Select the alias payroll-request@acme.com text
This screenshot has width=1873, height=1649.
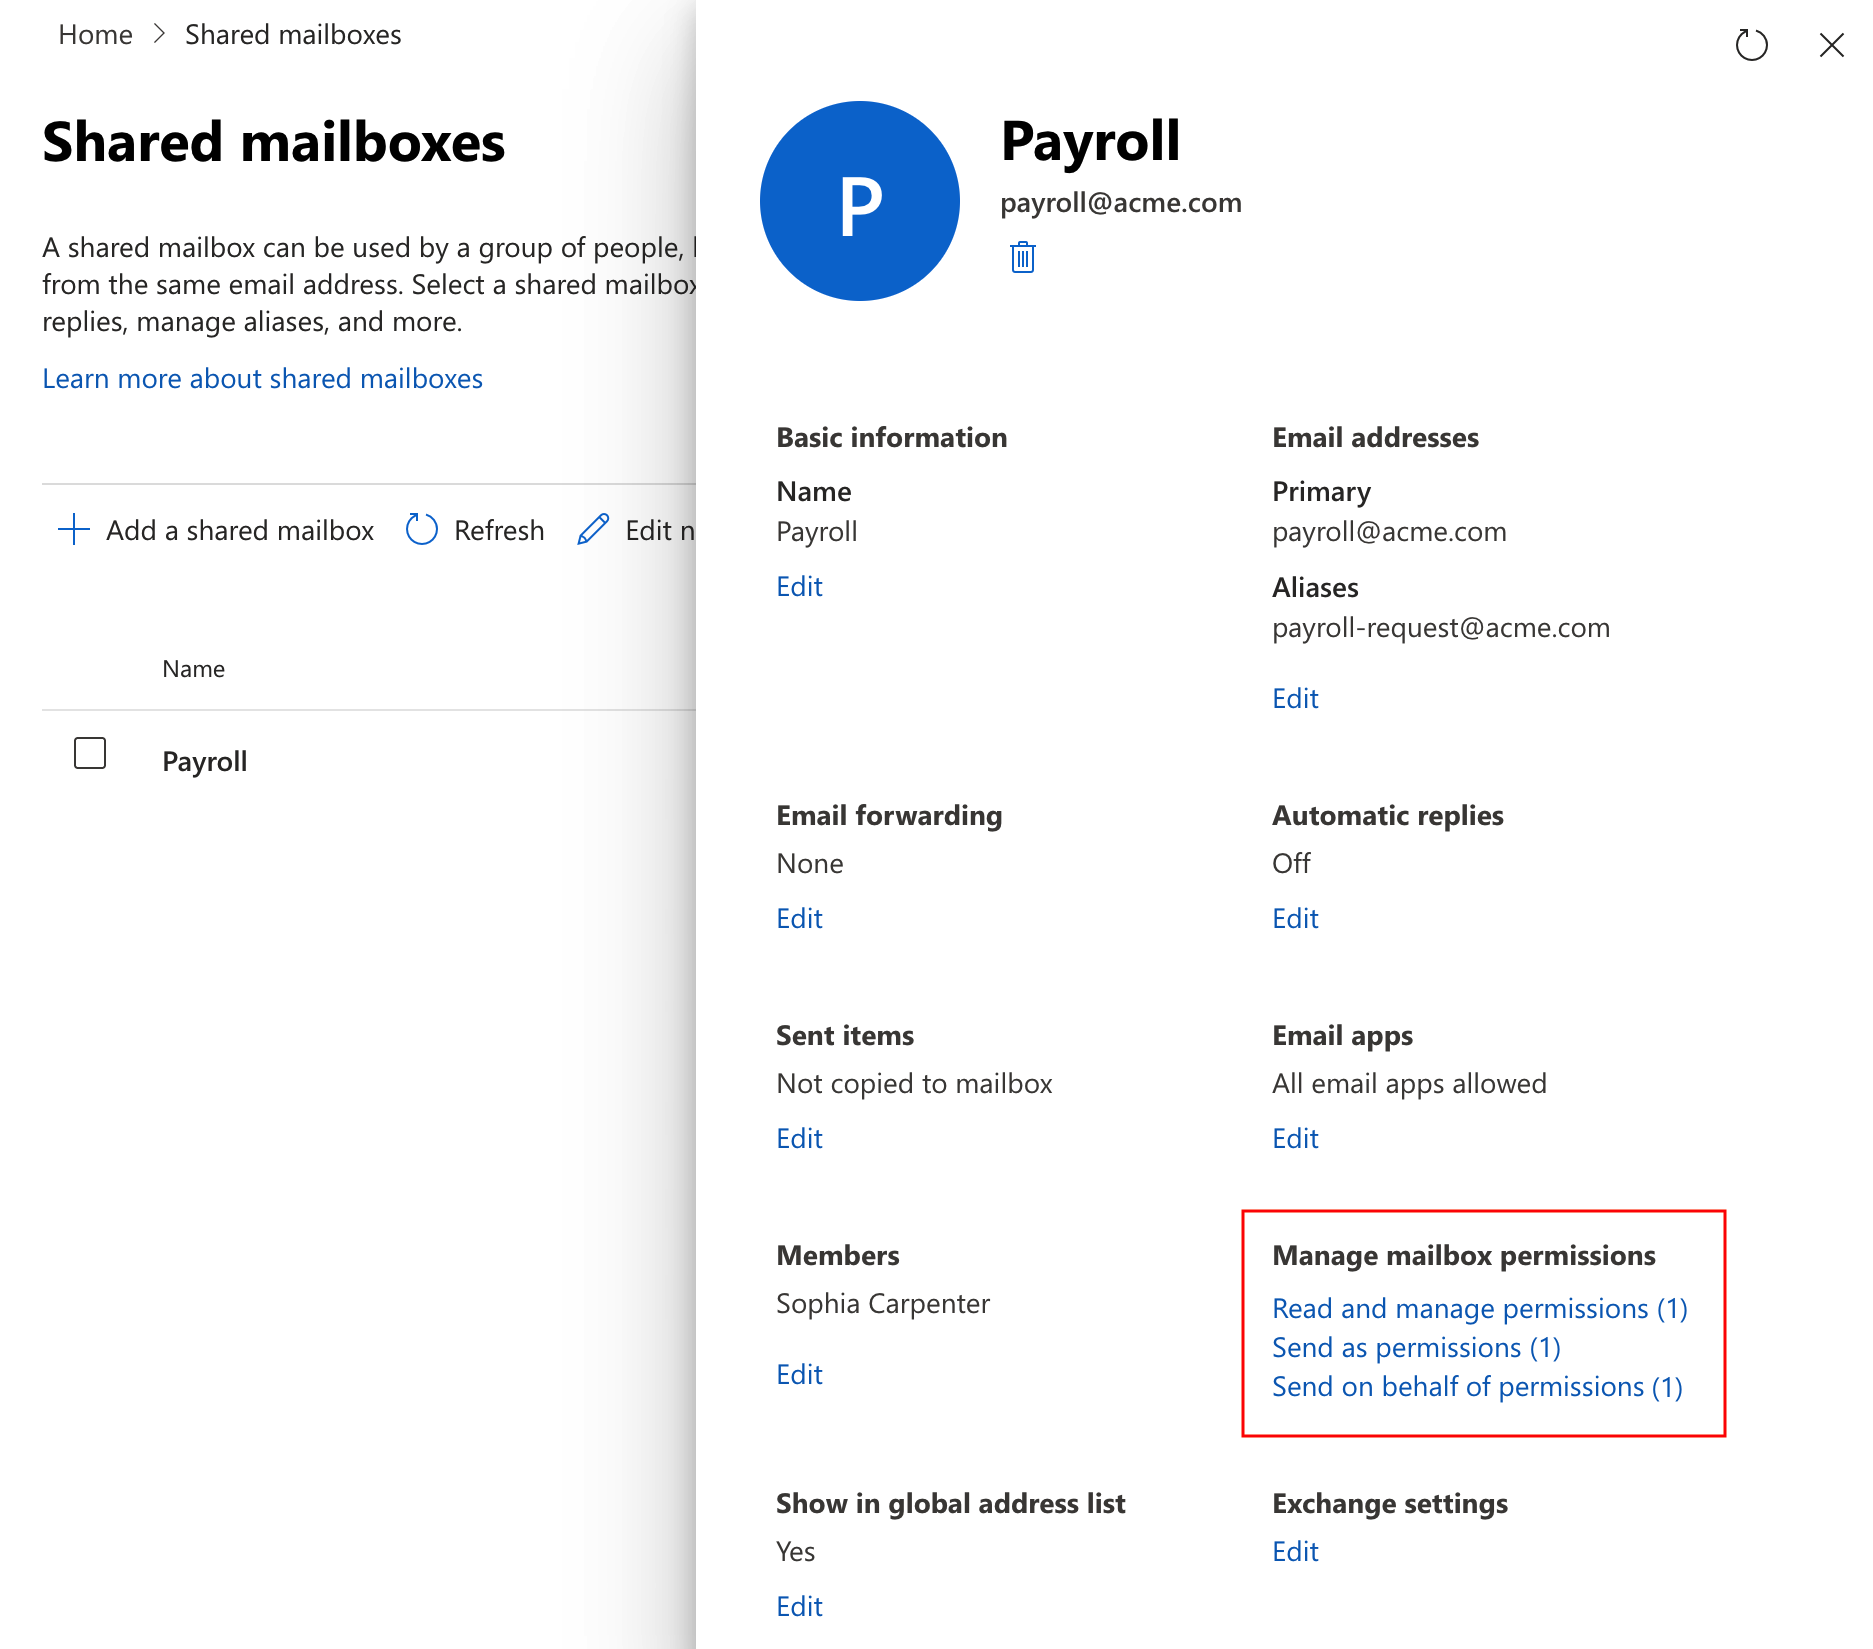1441,627
